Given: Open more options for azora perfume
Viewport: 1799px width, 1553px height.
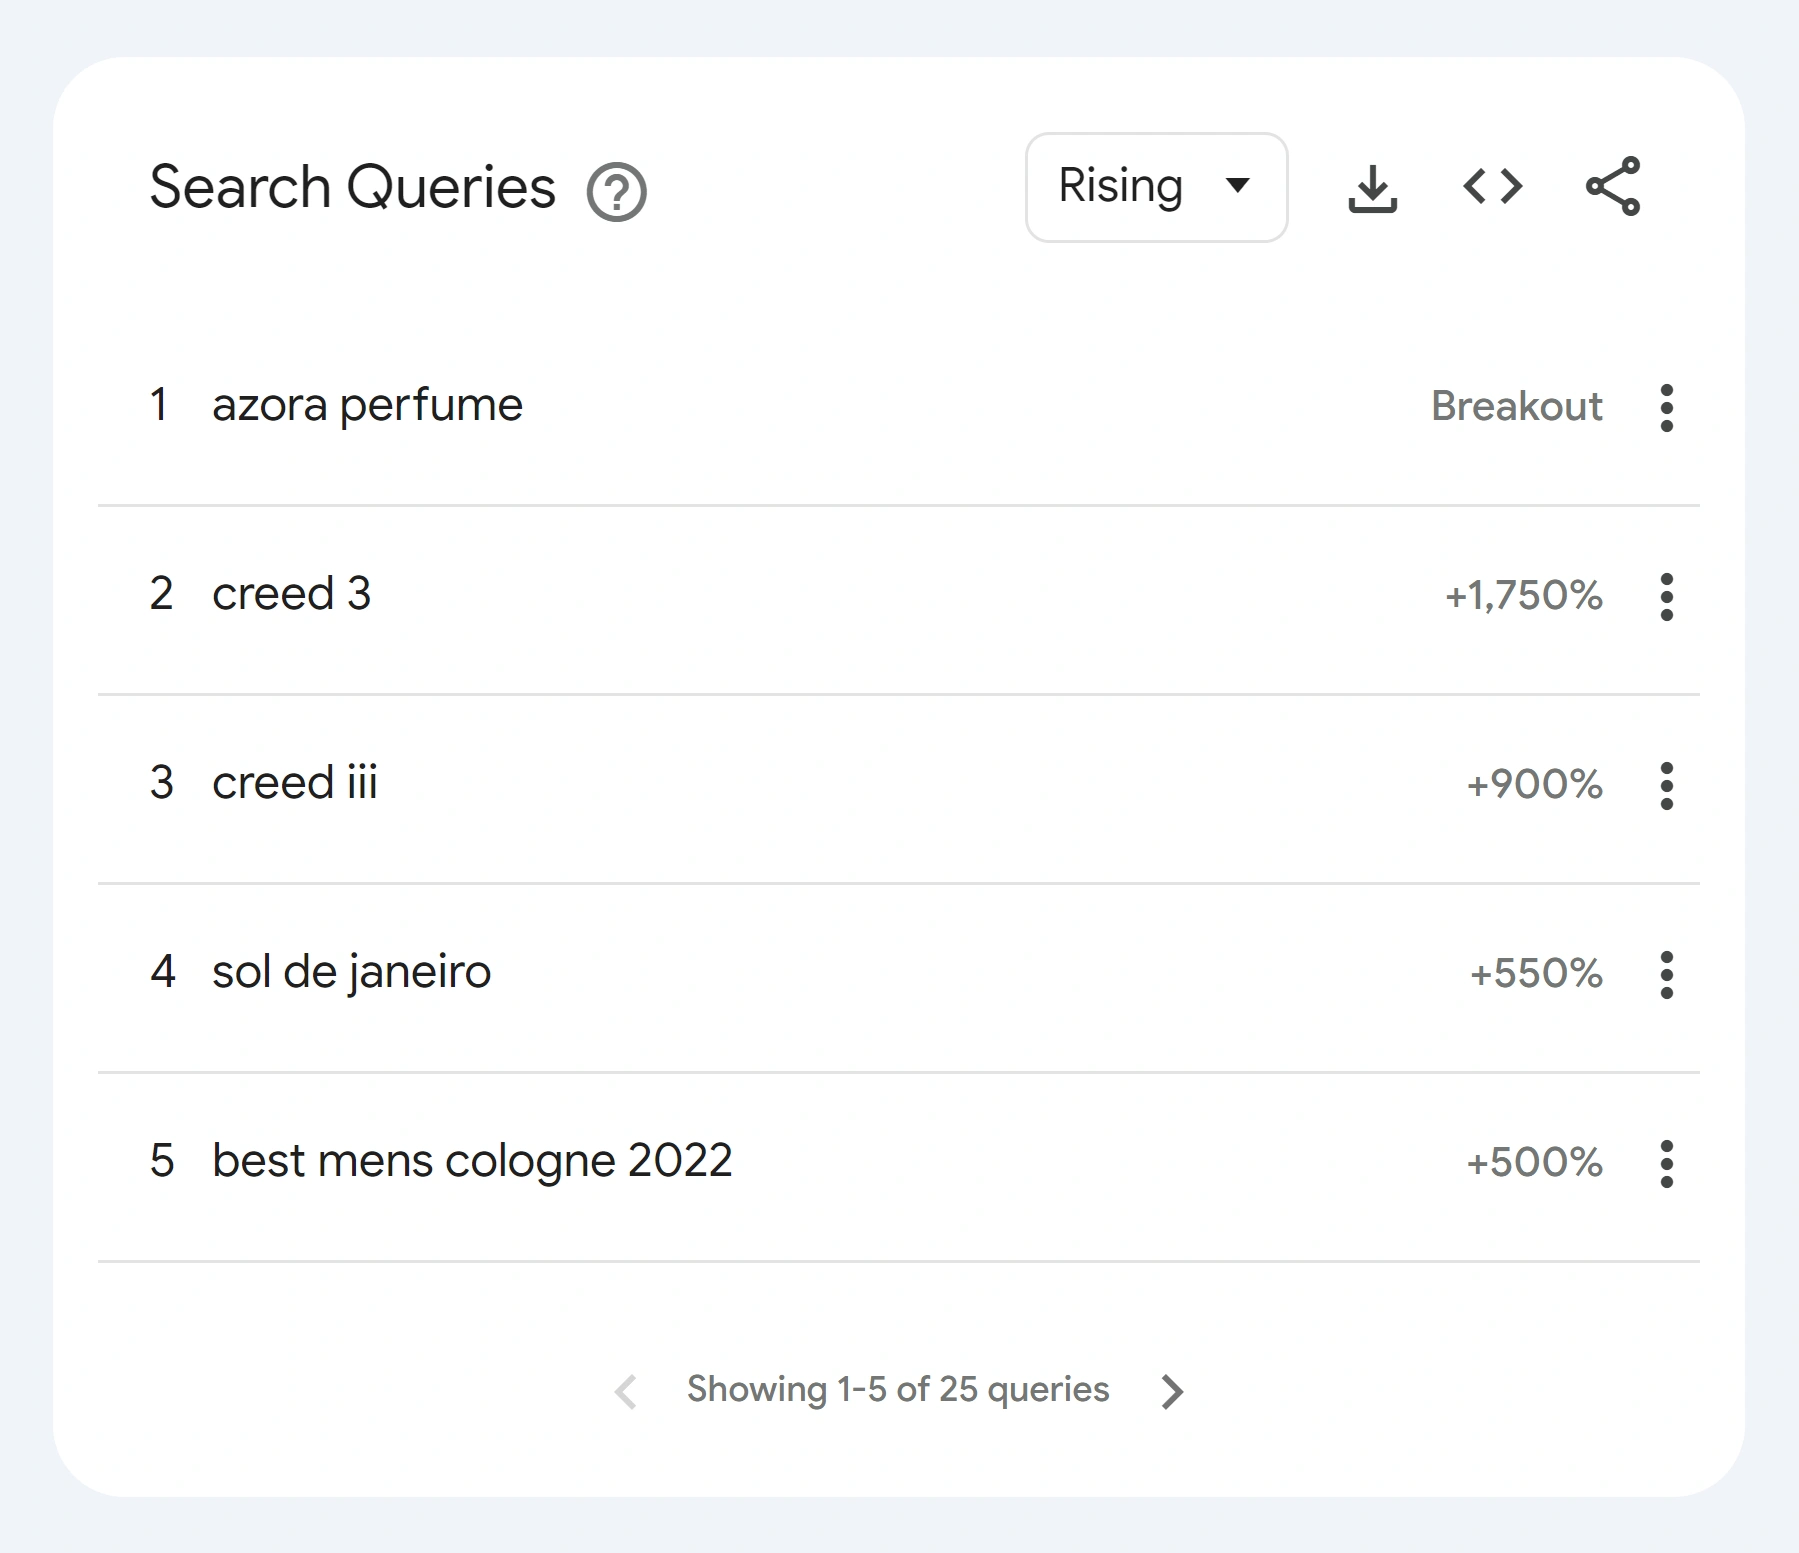Looking at the screenshot, I should tap(1666, 407).
